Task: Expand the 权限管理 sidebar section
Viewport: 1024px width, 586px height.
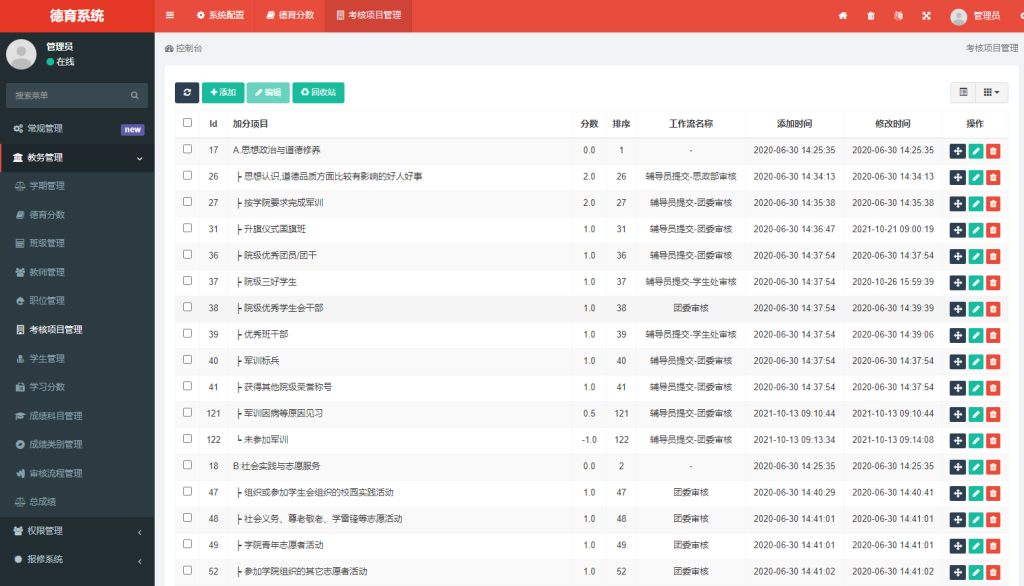Action: coord(77,531)
